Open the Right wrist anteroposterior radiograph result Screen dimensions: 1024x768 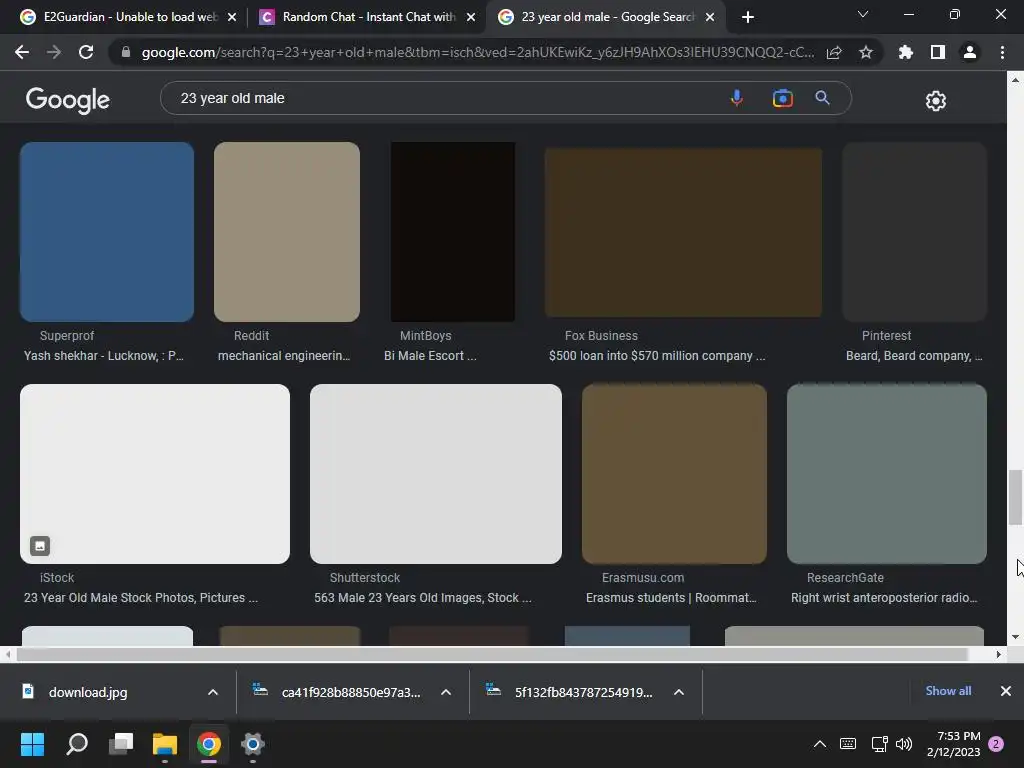point(884,598)
